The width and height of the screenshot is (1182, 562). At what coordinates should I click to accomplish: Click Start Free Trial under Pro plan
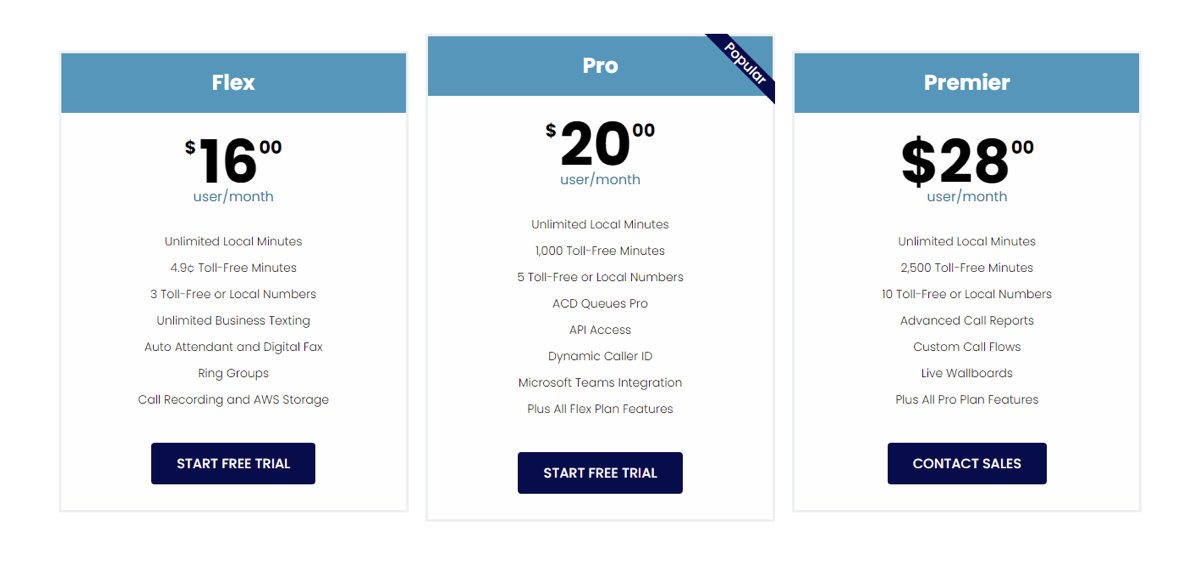(x=600, y=473)
